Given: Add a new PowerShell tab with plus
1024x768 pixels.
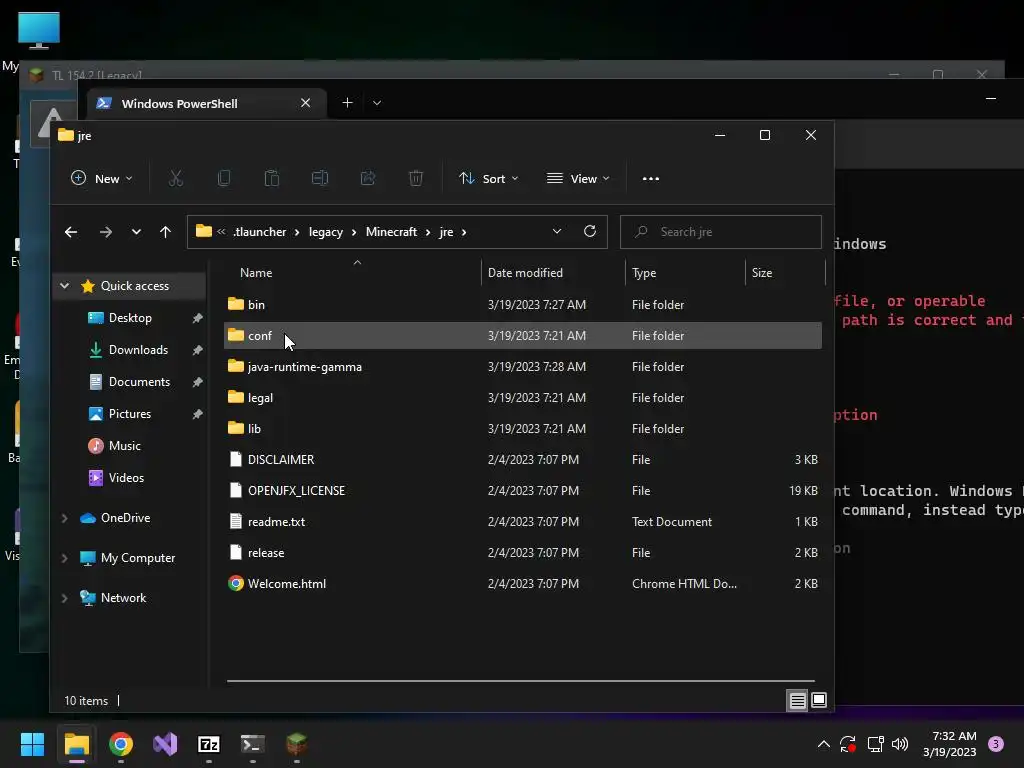Looking at the screenshot, I should tap(347, 103).
